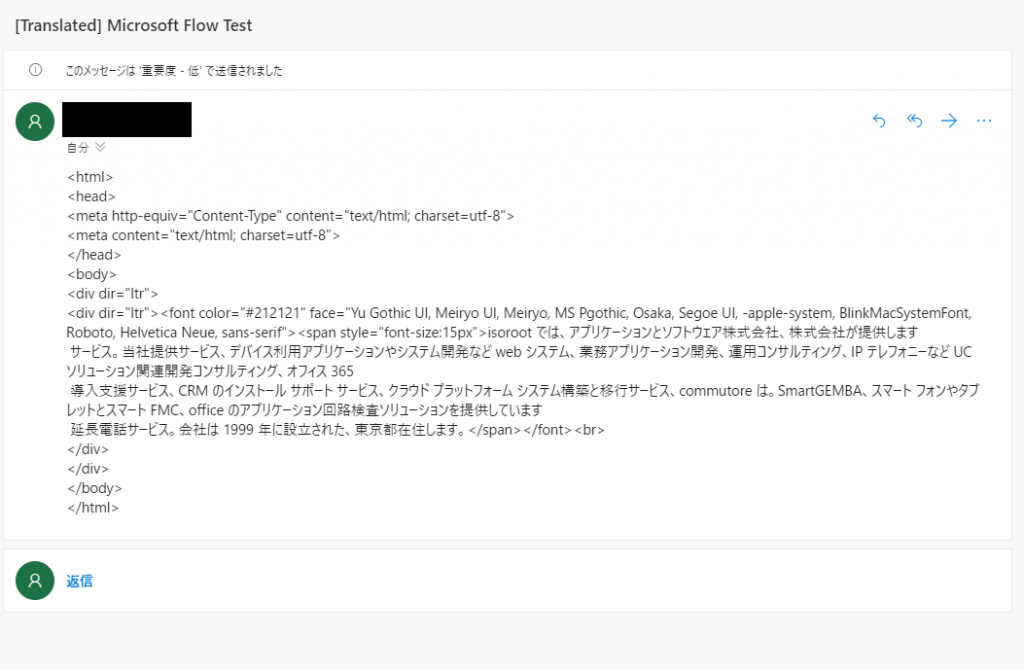Click the redacted sender name block

[x=127, y=120]
